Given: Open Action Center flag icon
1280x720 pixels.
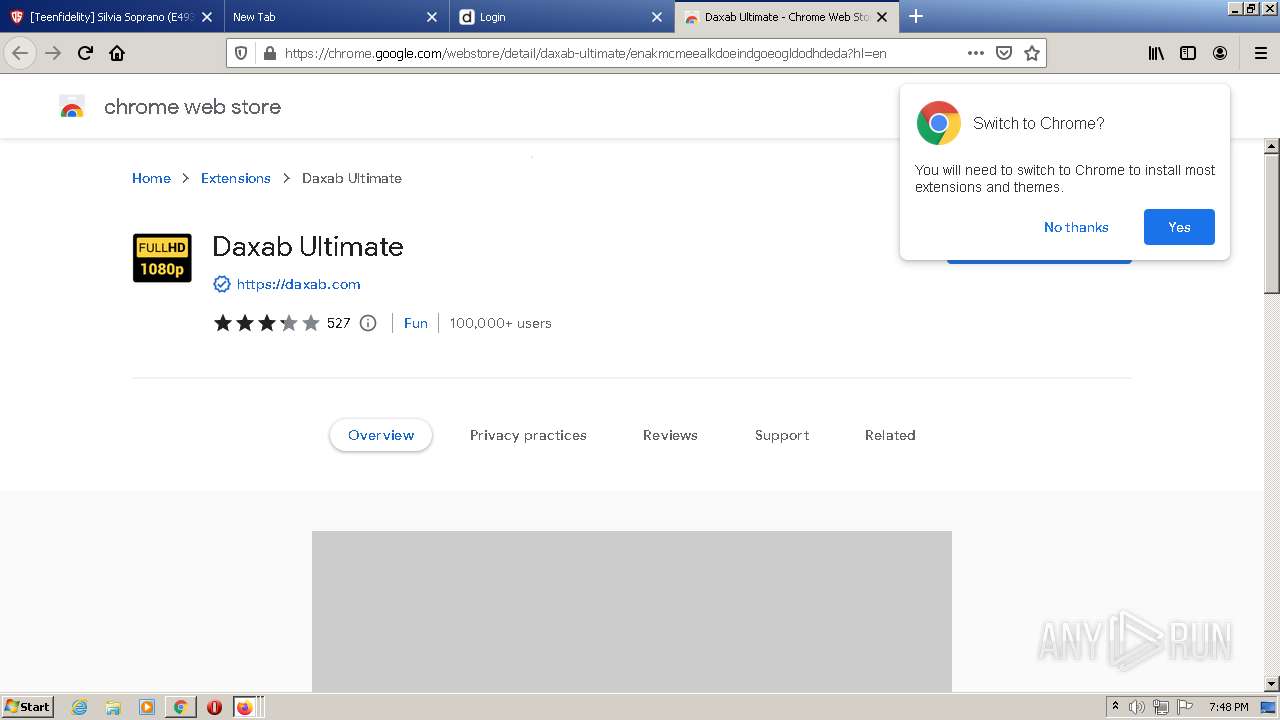Looking at the screenshot, I should (1185, 707).
